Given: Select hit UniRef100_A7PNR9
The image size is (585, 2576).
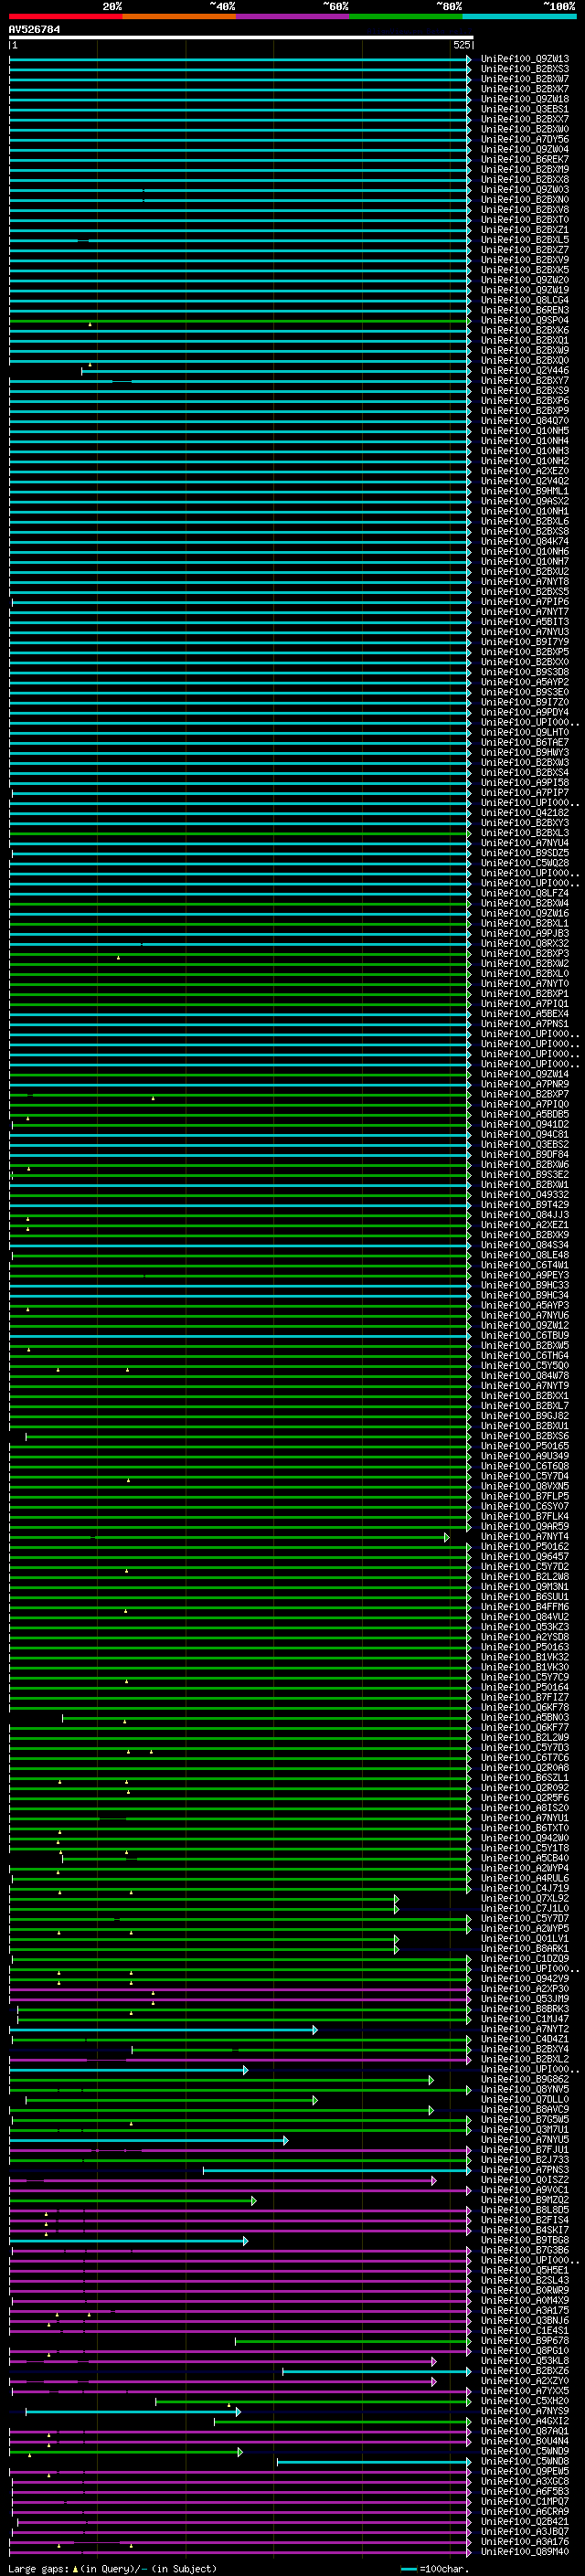Looking at the screenshot, I should [525, 1084].
